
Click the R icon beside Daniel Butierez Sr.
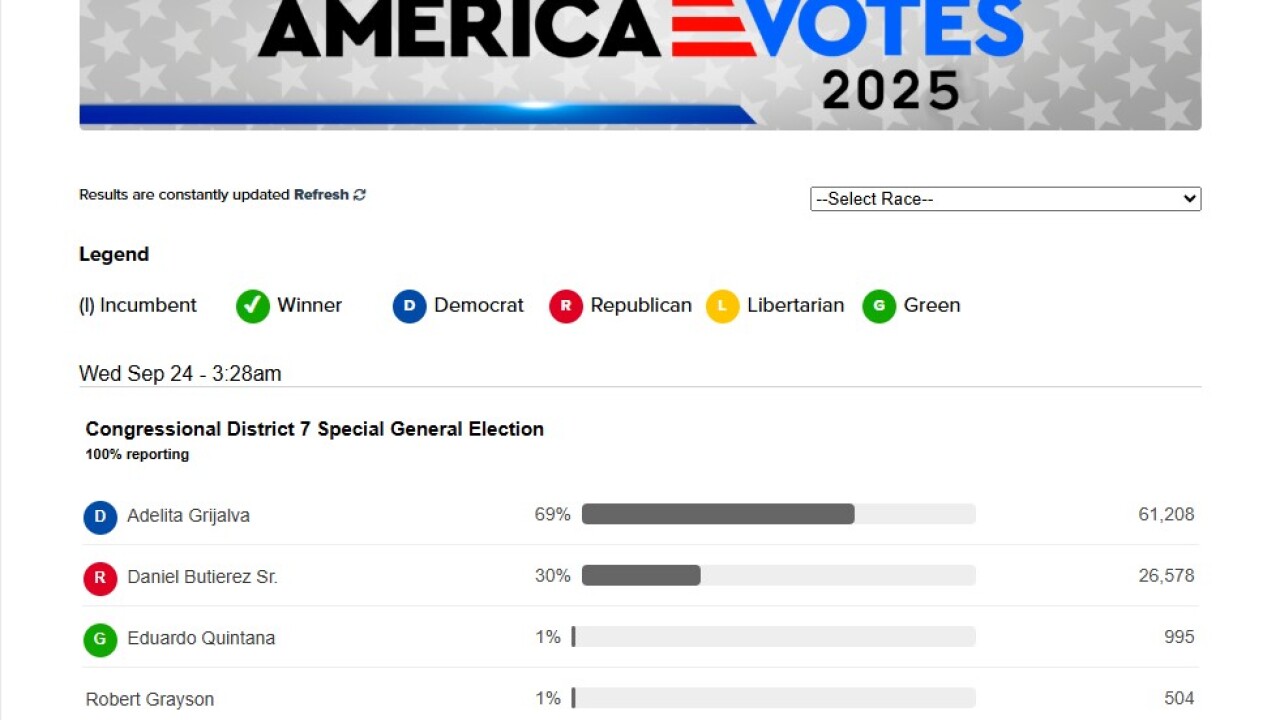99,578
